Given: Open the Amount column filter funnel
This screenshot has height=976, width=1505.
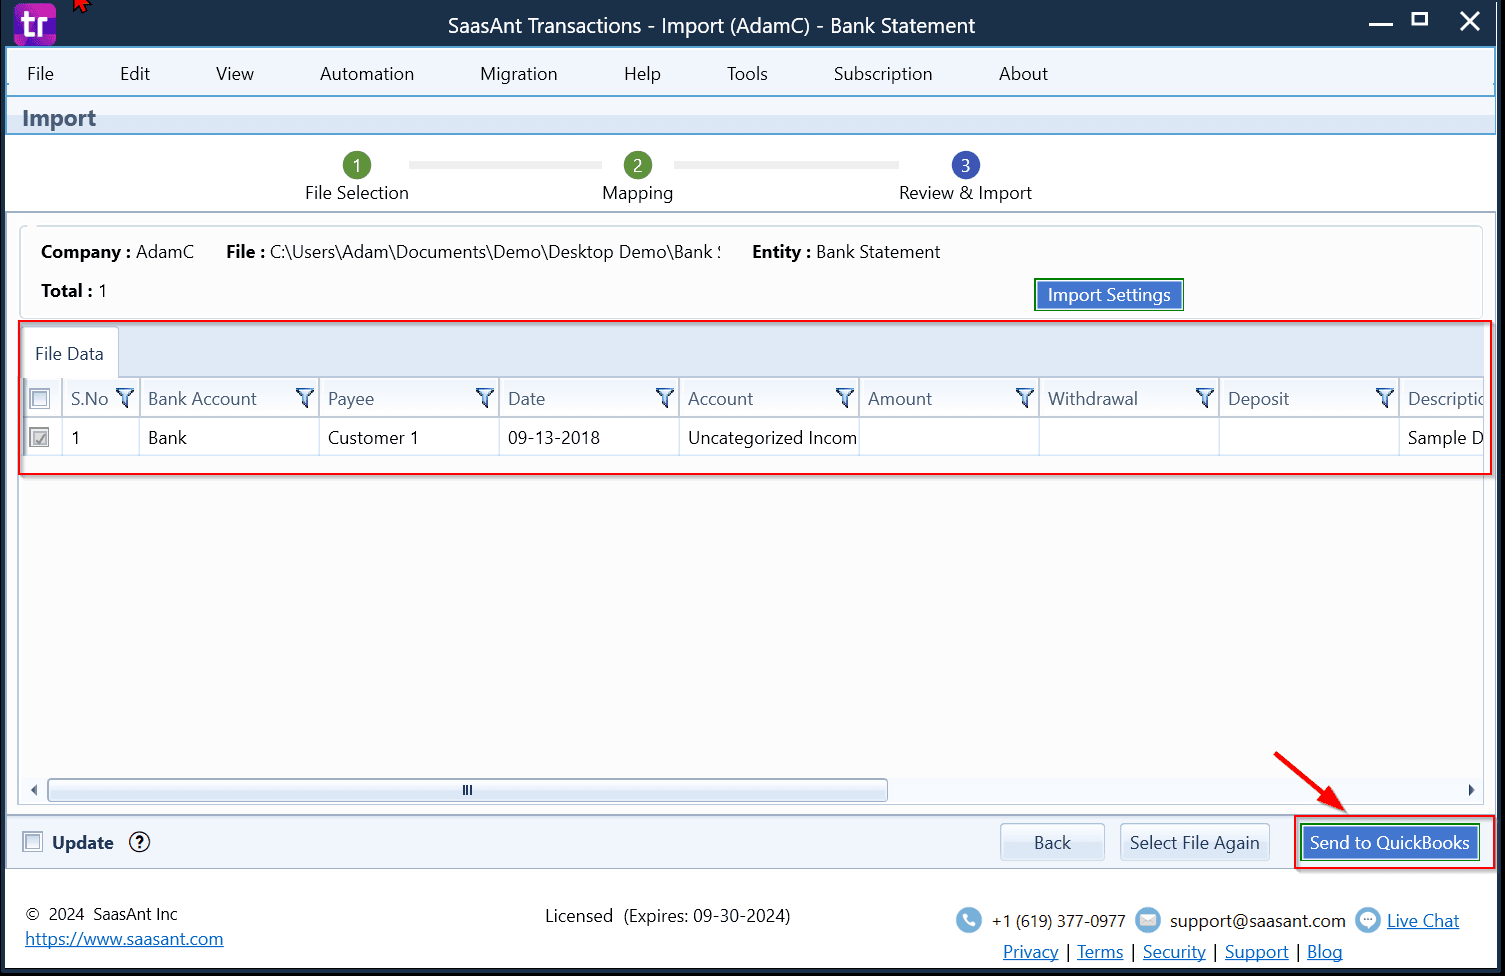Looking at the screenshot, I should 1025,398.
